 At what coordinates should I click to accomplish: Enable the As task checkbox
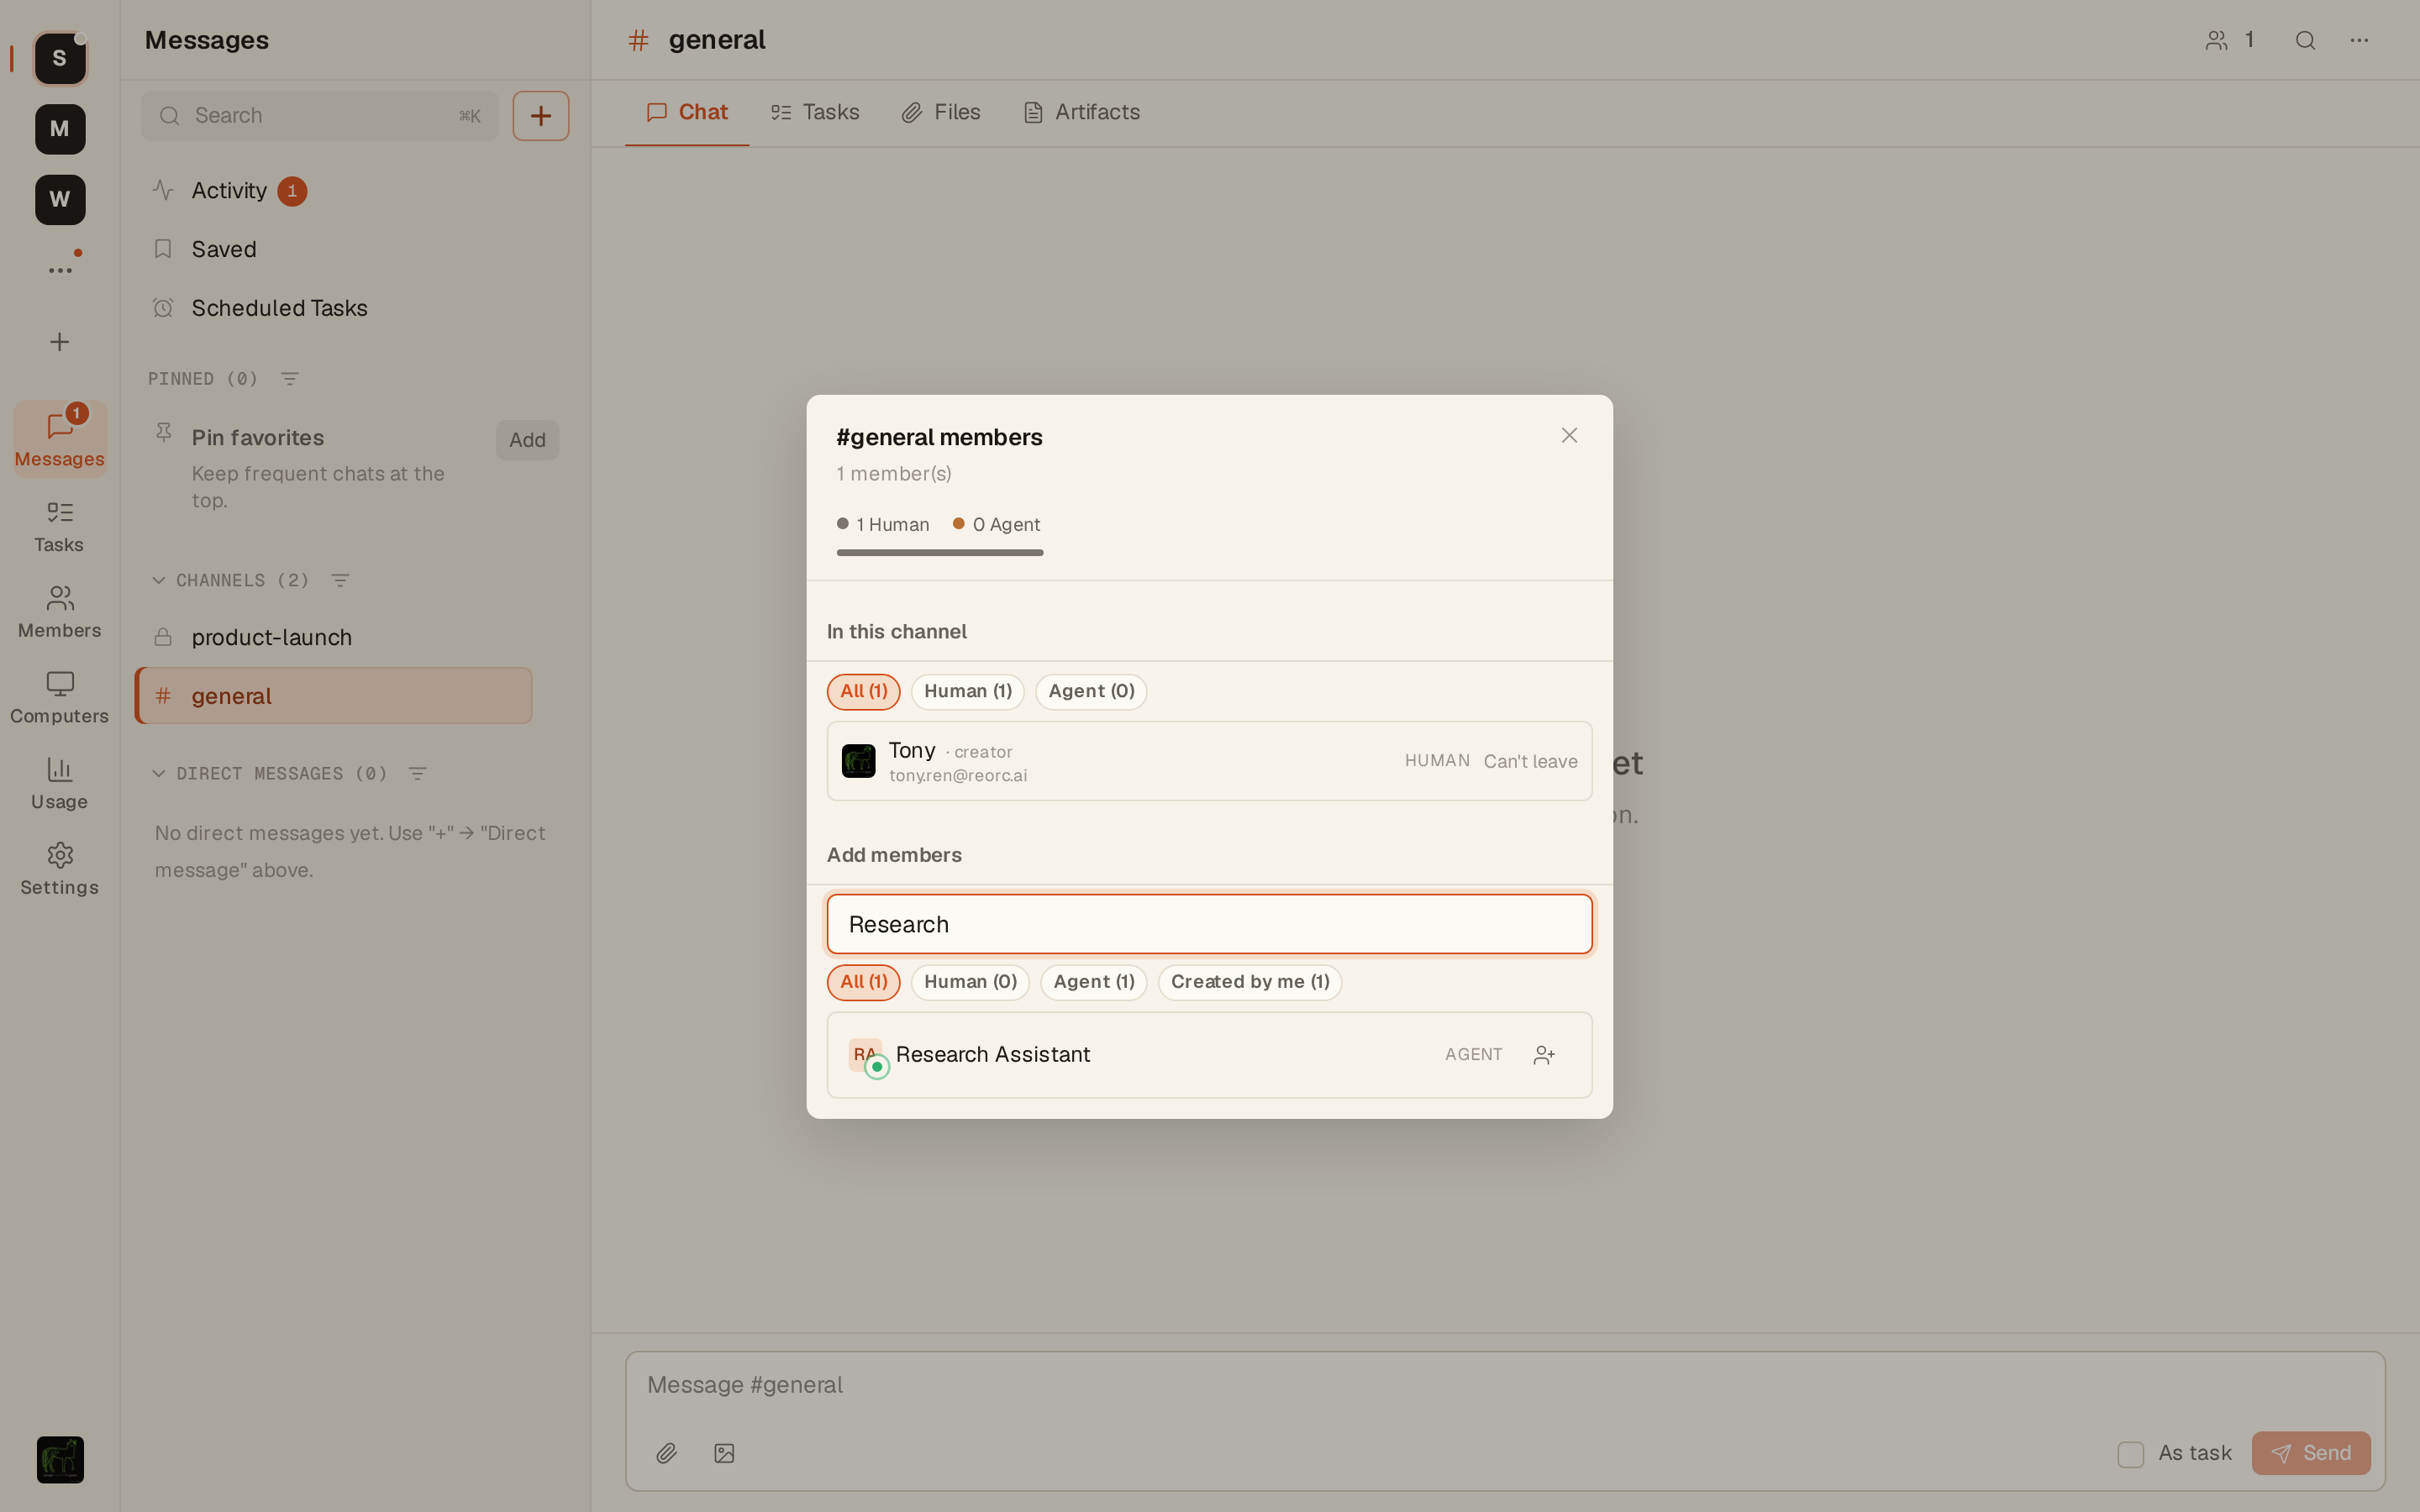[x=2130, y=1454]
